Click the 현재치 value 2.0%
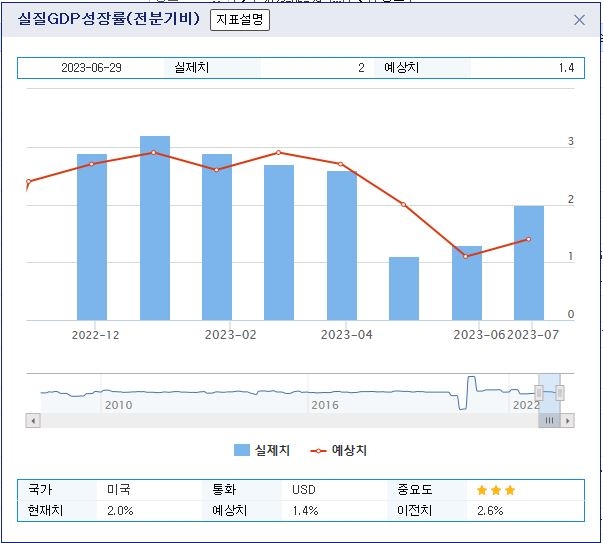Screen dimensions: 603x543 coord(120,511)
